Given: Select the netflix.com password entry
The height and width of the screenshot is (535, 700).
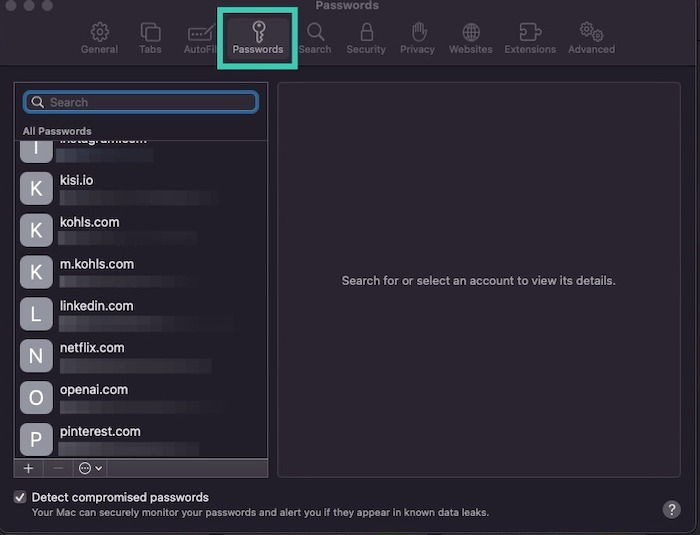Looking at the screenshot, I should point(141,356).
